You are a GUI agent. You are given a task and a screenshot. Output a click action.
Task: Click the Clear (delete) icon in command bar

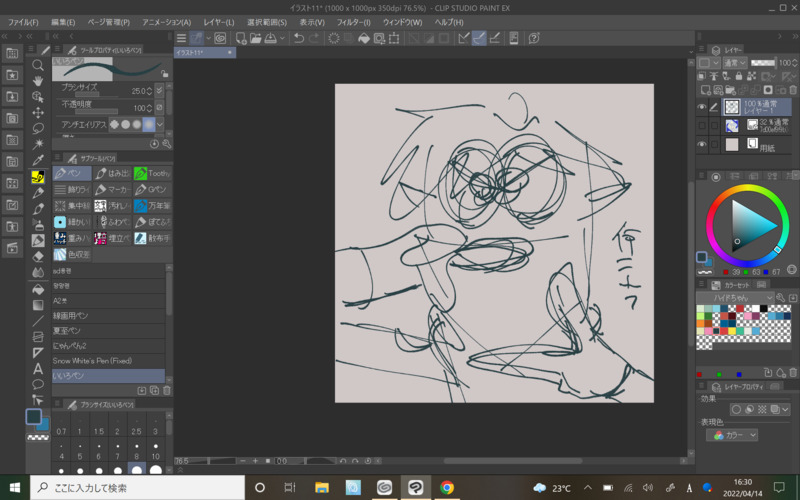click(x=334, y=38)
